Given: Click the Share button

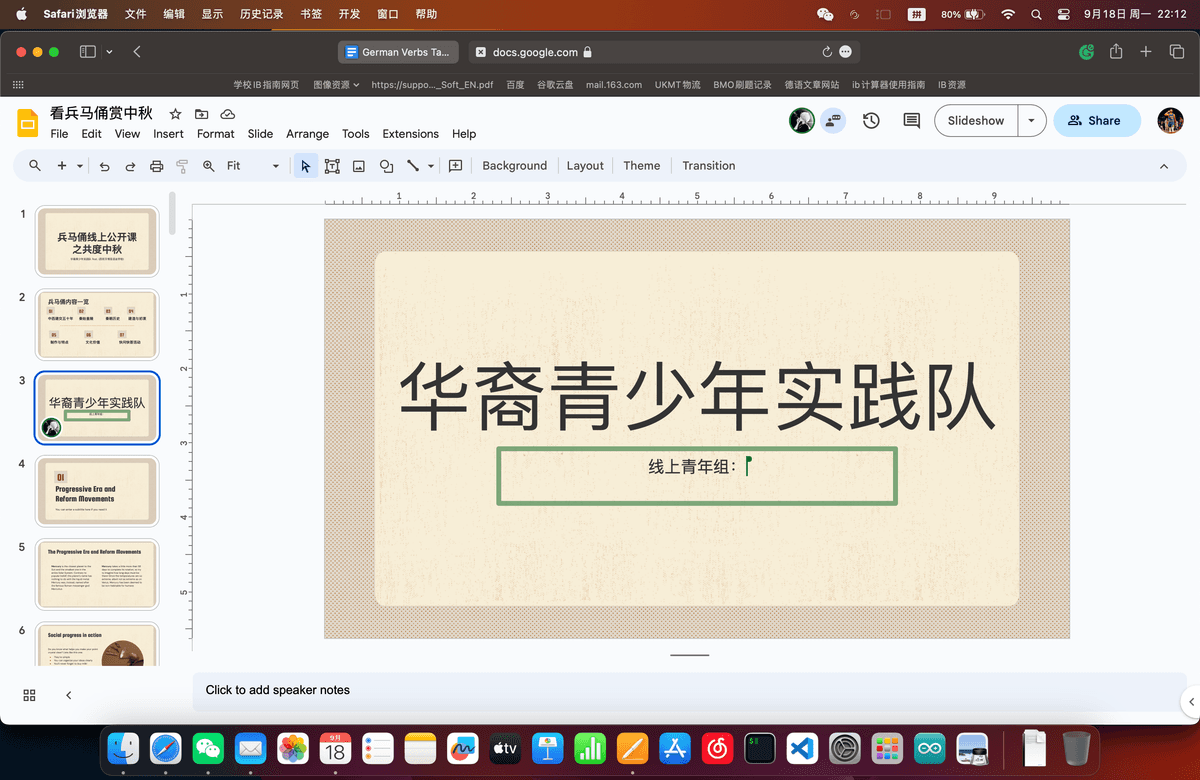Looking at the screenshot, I should click(1096, 121).
